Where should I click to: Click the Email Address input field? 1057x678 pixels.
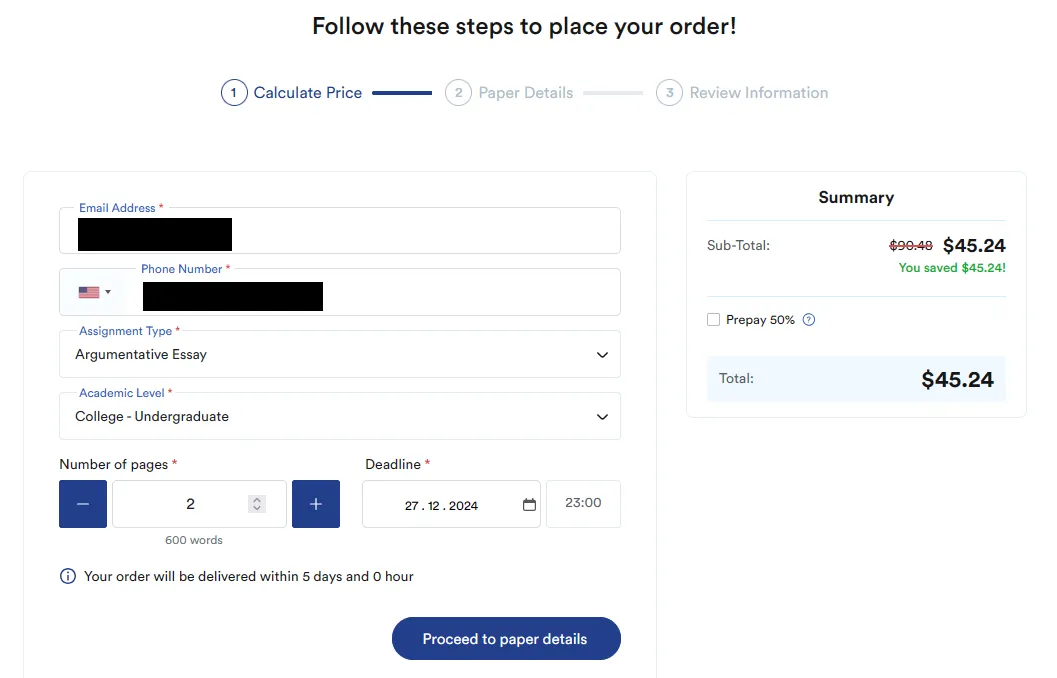tap(340, 230)
